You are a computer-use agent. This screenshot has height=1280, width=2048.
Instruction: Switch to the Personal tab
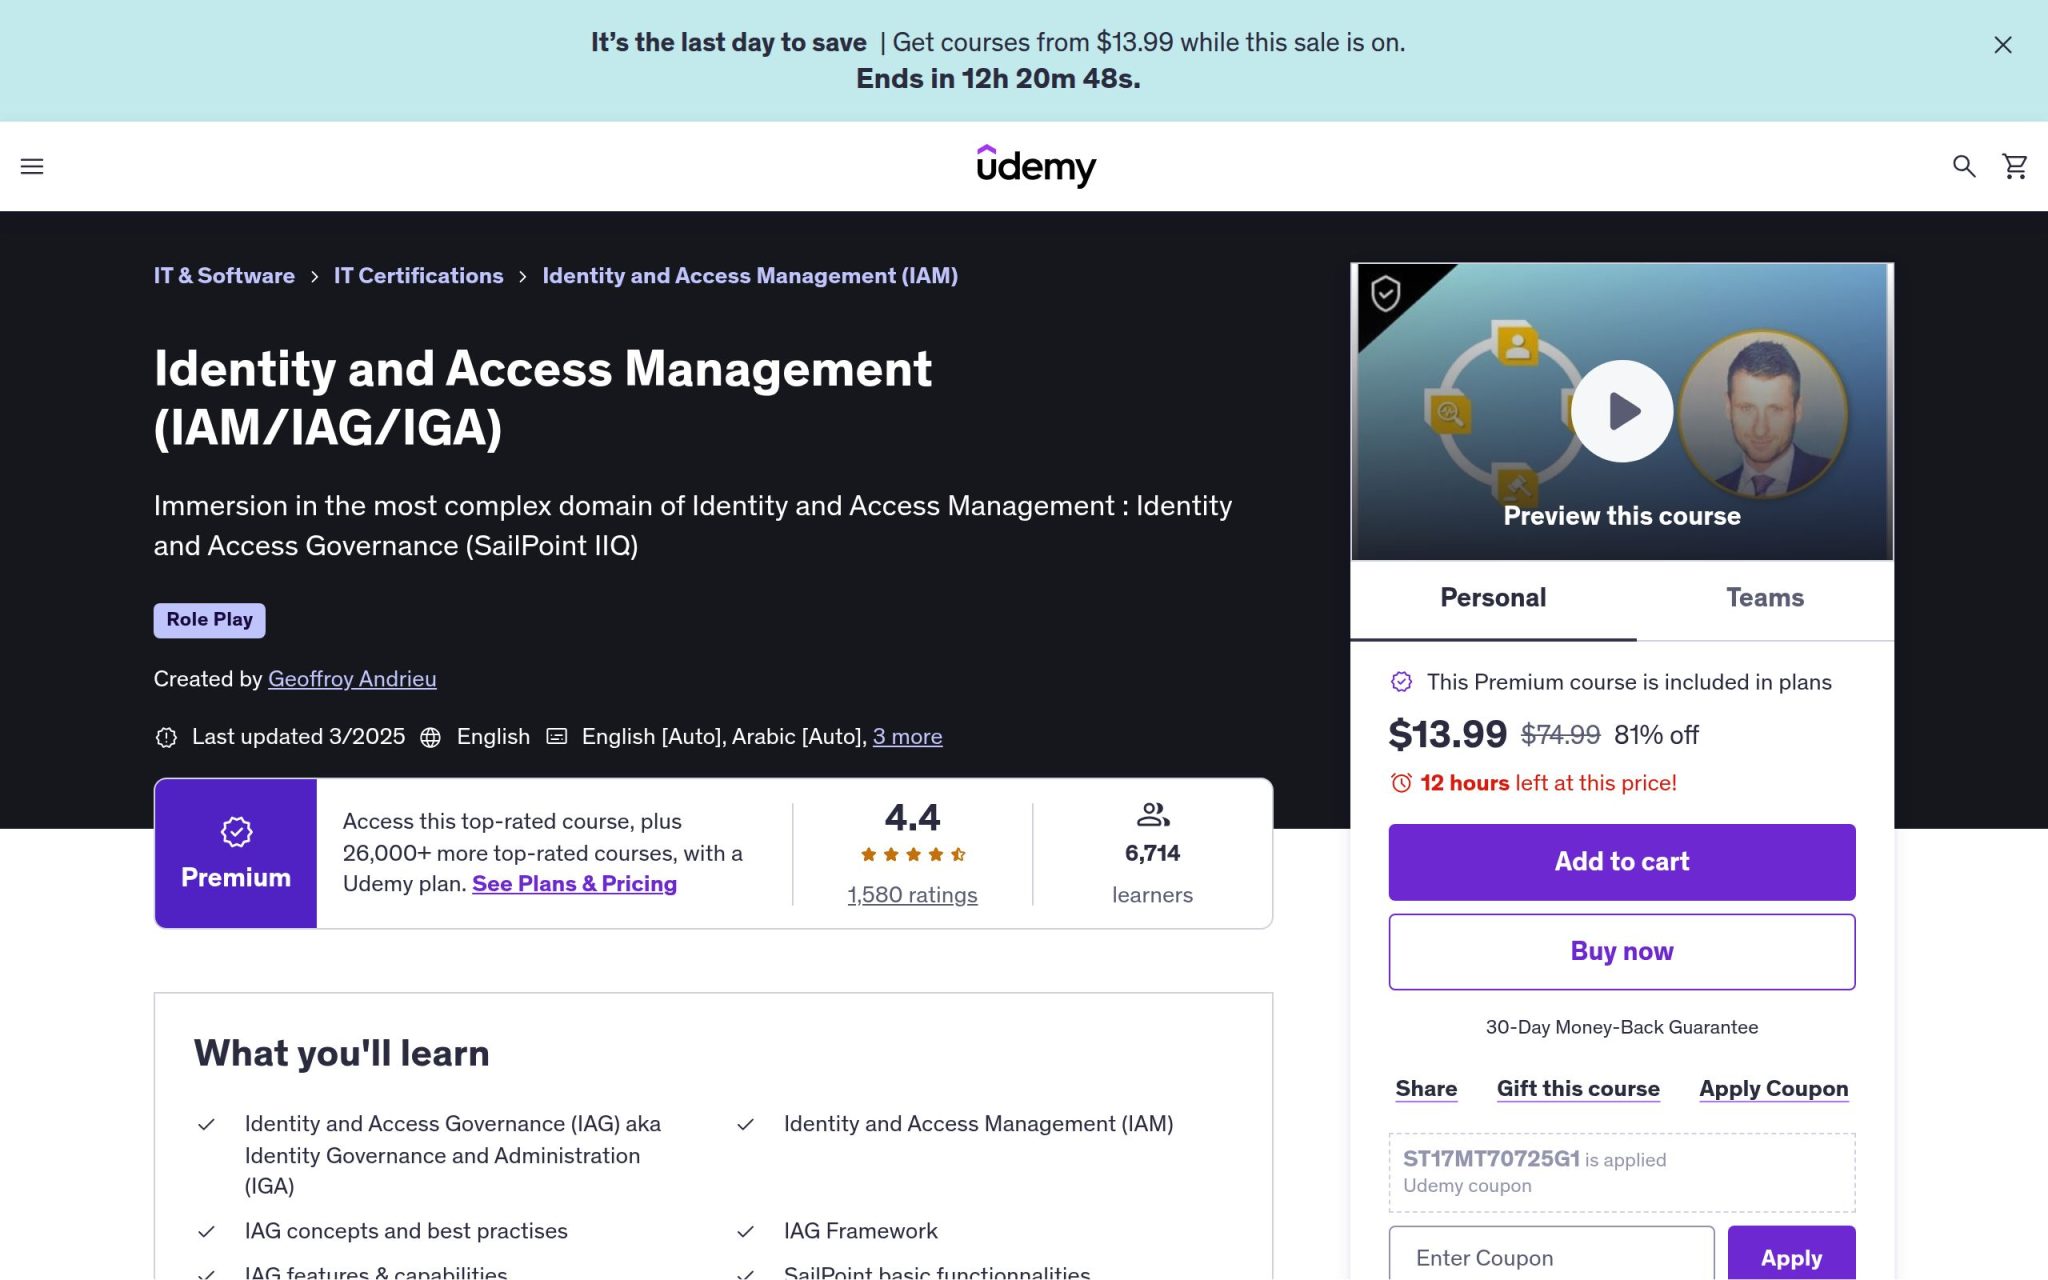[1493, 598]
